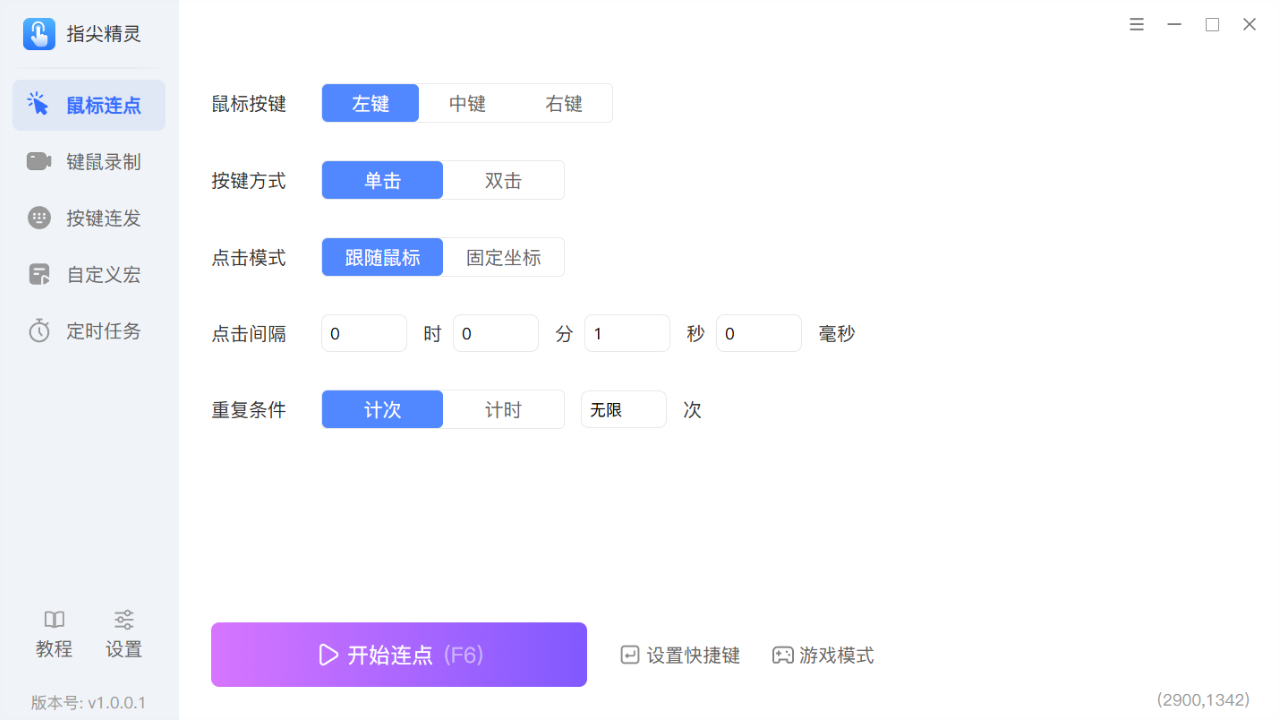Focus the milliseconds (毫秒) interval field
This screenshot has height=720, width=1280.
coord(759,333)
